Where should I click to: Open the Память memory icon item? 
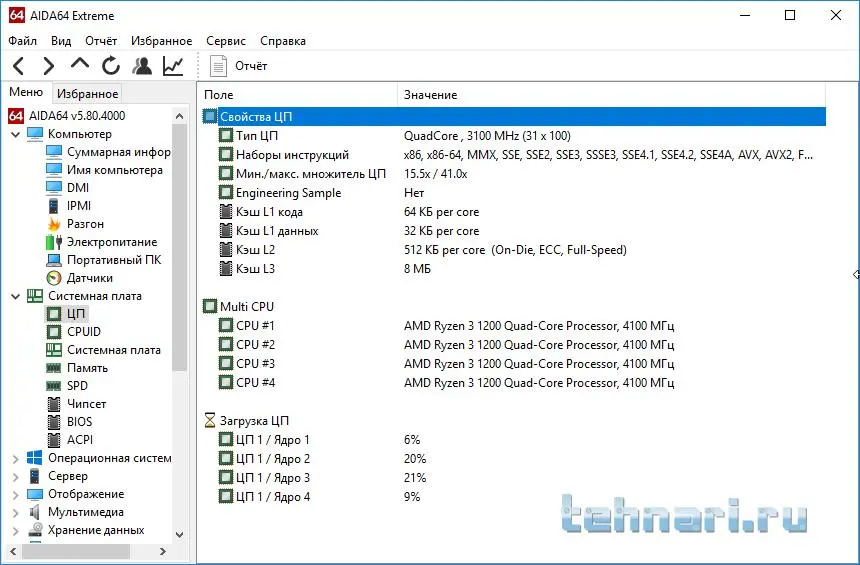(54, 368)
